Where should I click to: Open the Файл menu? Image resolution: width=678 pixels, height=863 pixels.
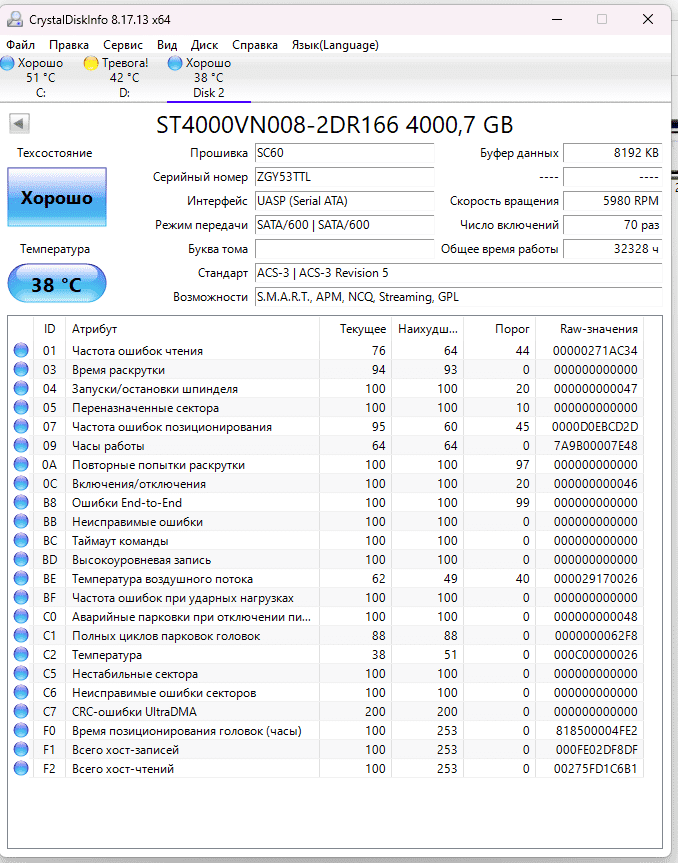[x=20, y=45]
